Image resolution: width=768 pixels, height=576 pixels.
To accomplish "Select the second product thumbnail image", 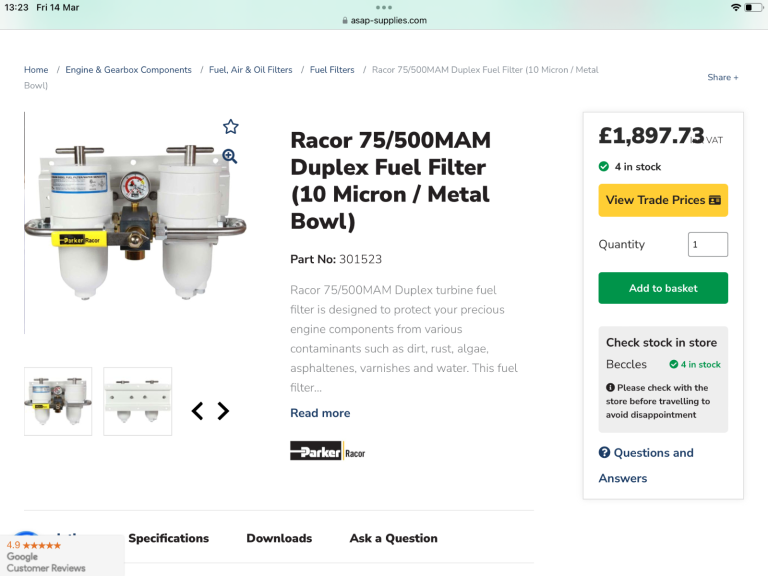I will pyautogui.click(x=137, y=401).
